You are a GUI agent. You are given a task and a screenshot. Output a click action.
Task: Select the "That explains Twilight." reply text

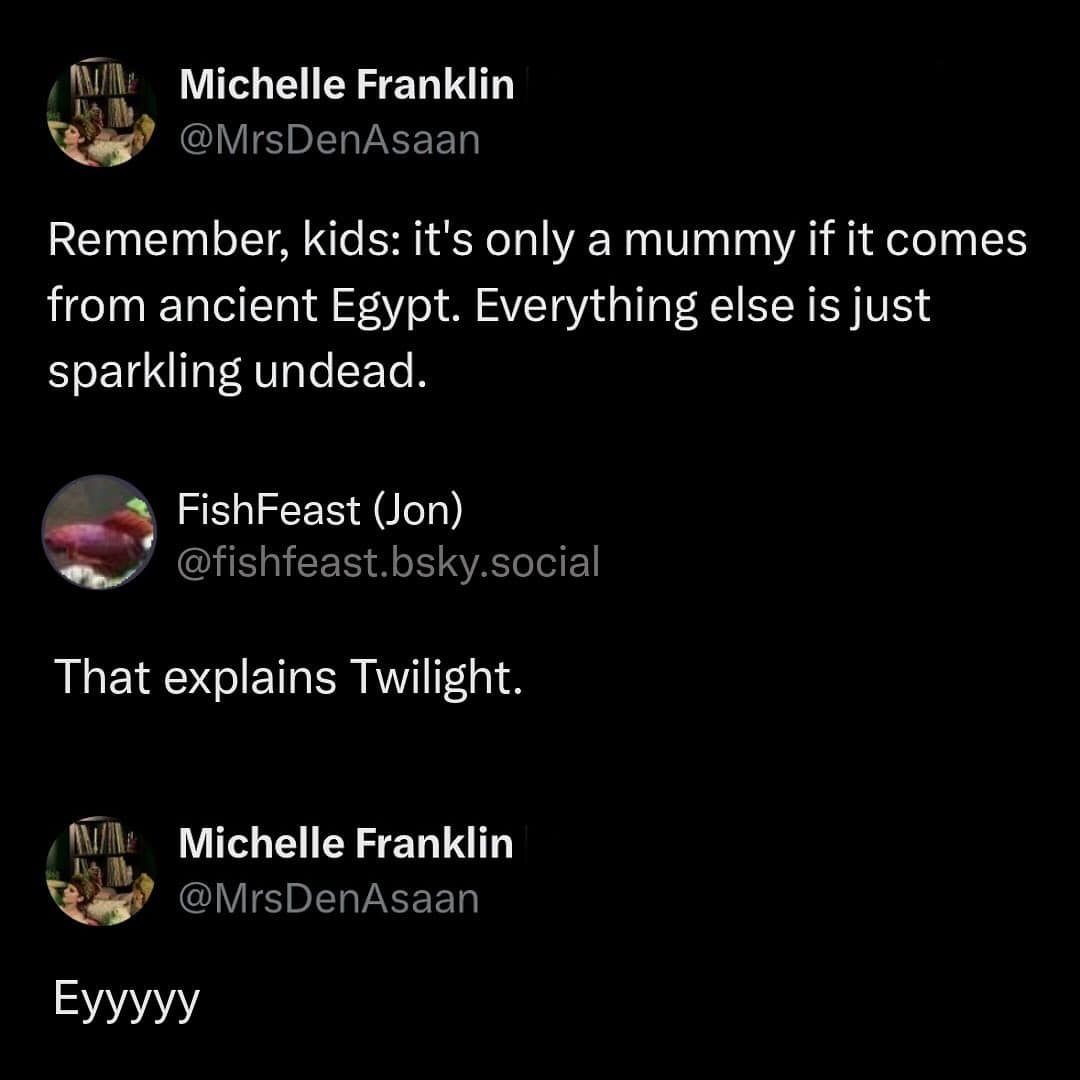tap(288, 677)
